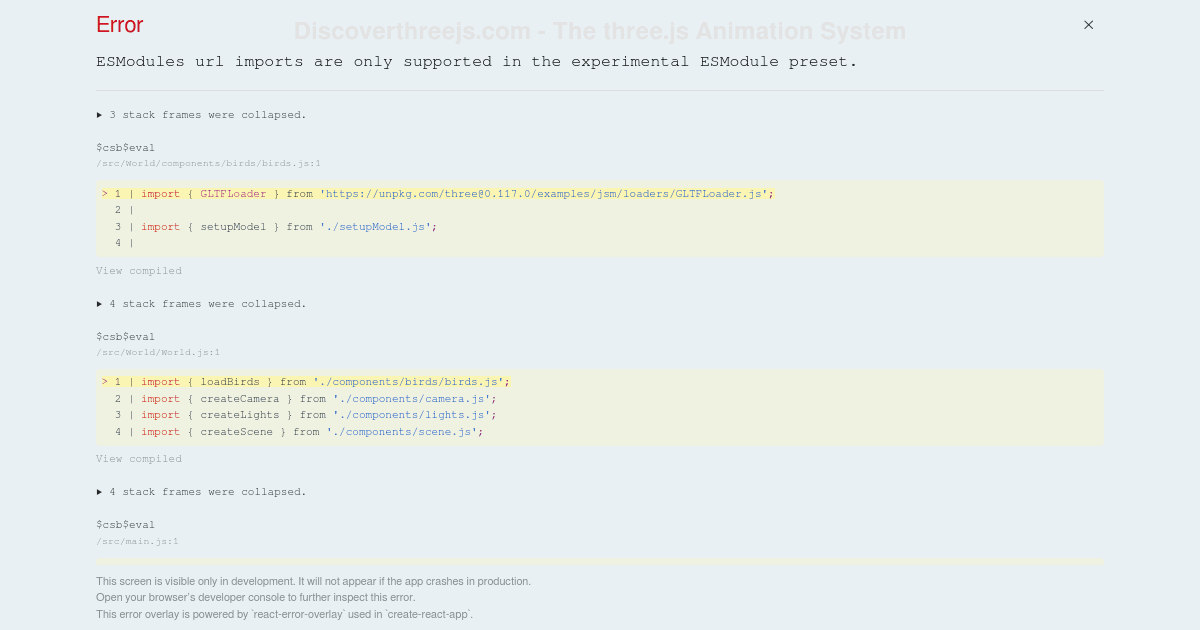The image size is (1200, 630).
Task: Click the $csb$eval label above main.js path
Action: [125, 525]
